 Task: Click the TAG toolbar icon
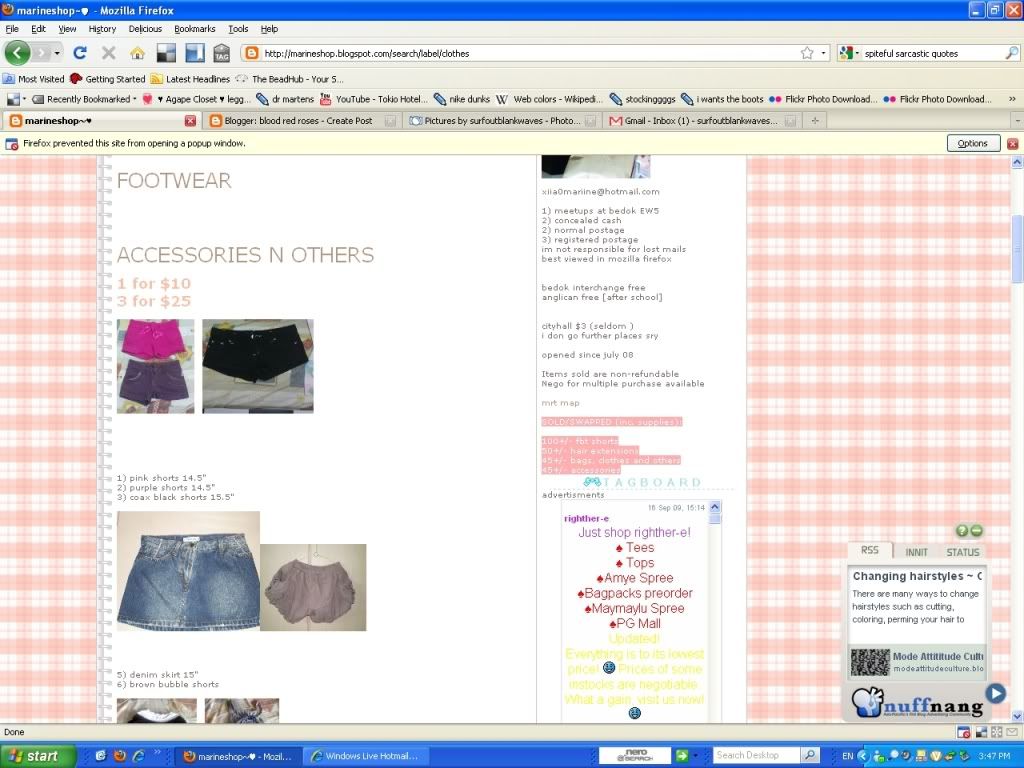tap(221, 53)
